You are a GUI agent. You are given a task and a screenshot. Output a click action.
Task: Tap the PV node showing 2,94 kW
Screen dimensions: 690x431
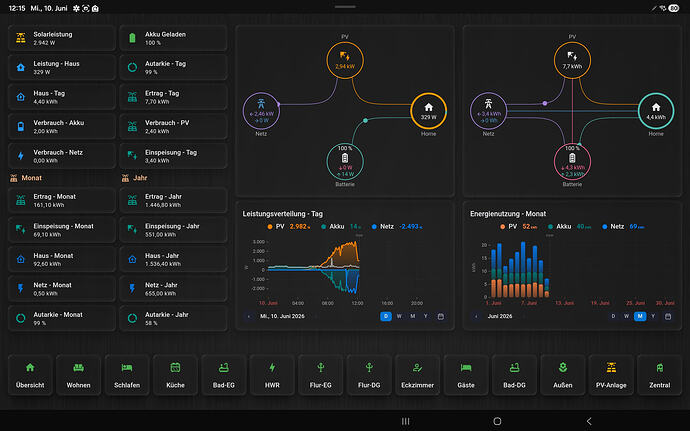coord(345,60)
